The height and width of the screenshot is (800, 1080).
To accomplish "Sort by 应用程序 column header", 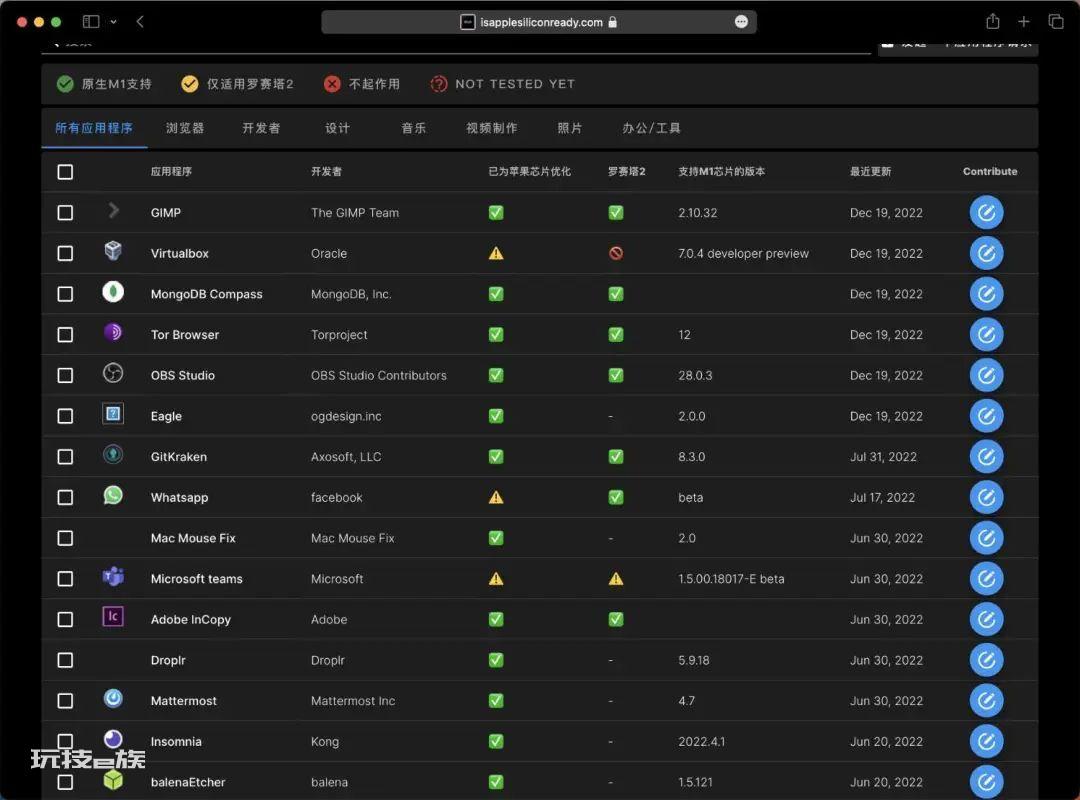I will tap(172, 172).
